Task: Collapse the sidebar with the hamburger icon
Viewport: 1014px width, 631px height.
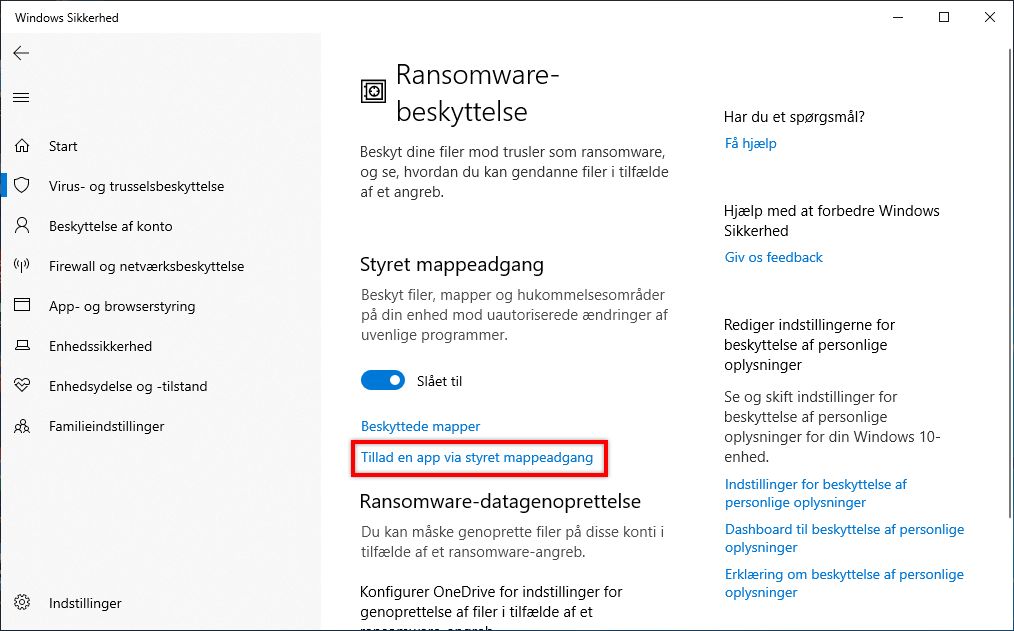Action: click(21, 97)
